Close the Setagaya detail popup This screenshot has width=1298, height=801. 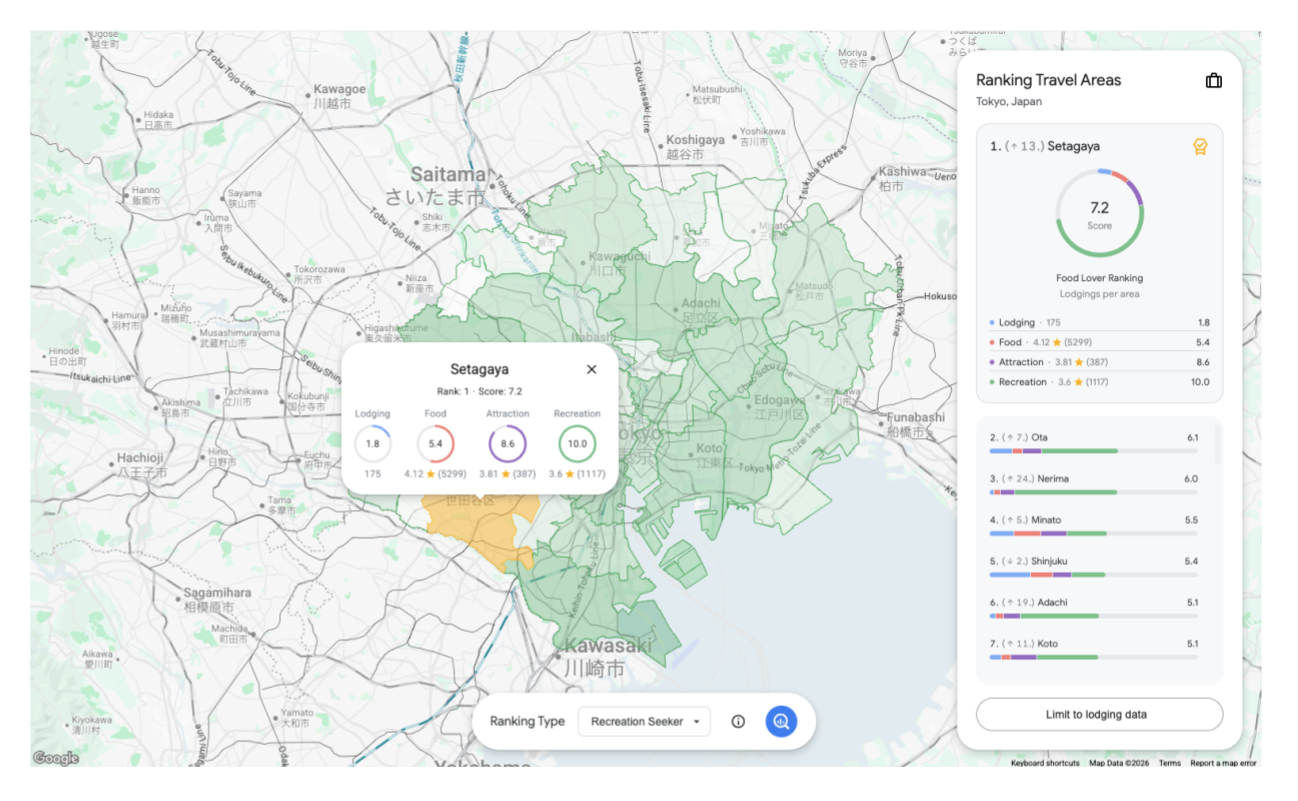pyautogui.click(x=591, y=368)
